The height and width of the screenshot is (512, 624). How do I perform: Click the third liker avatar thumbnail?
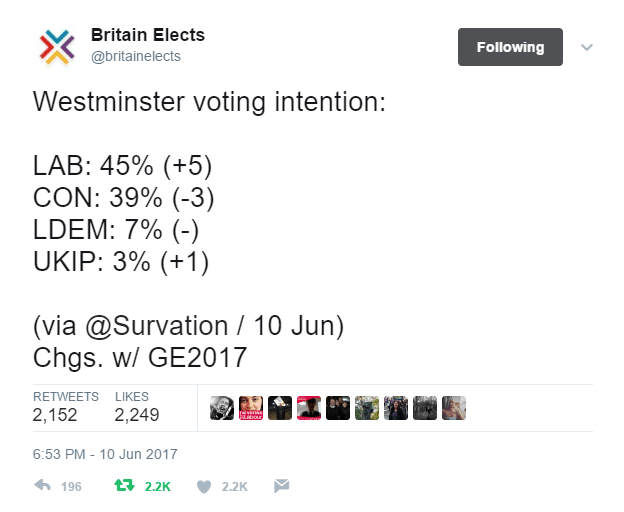point(280,408)
